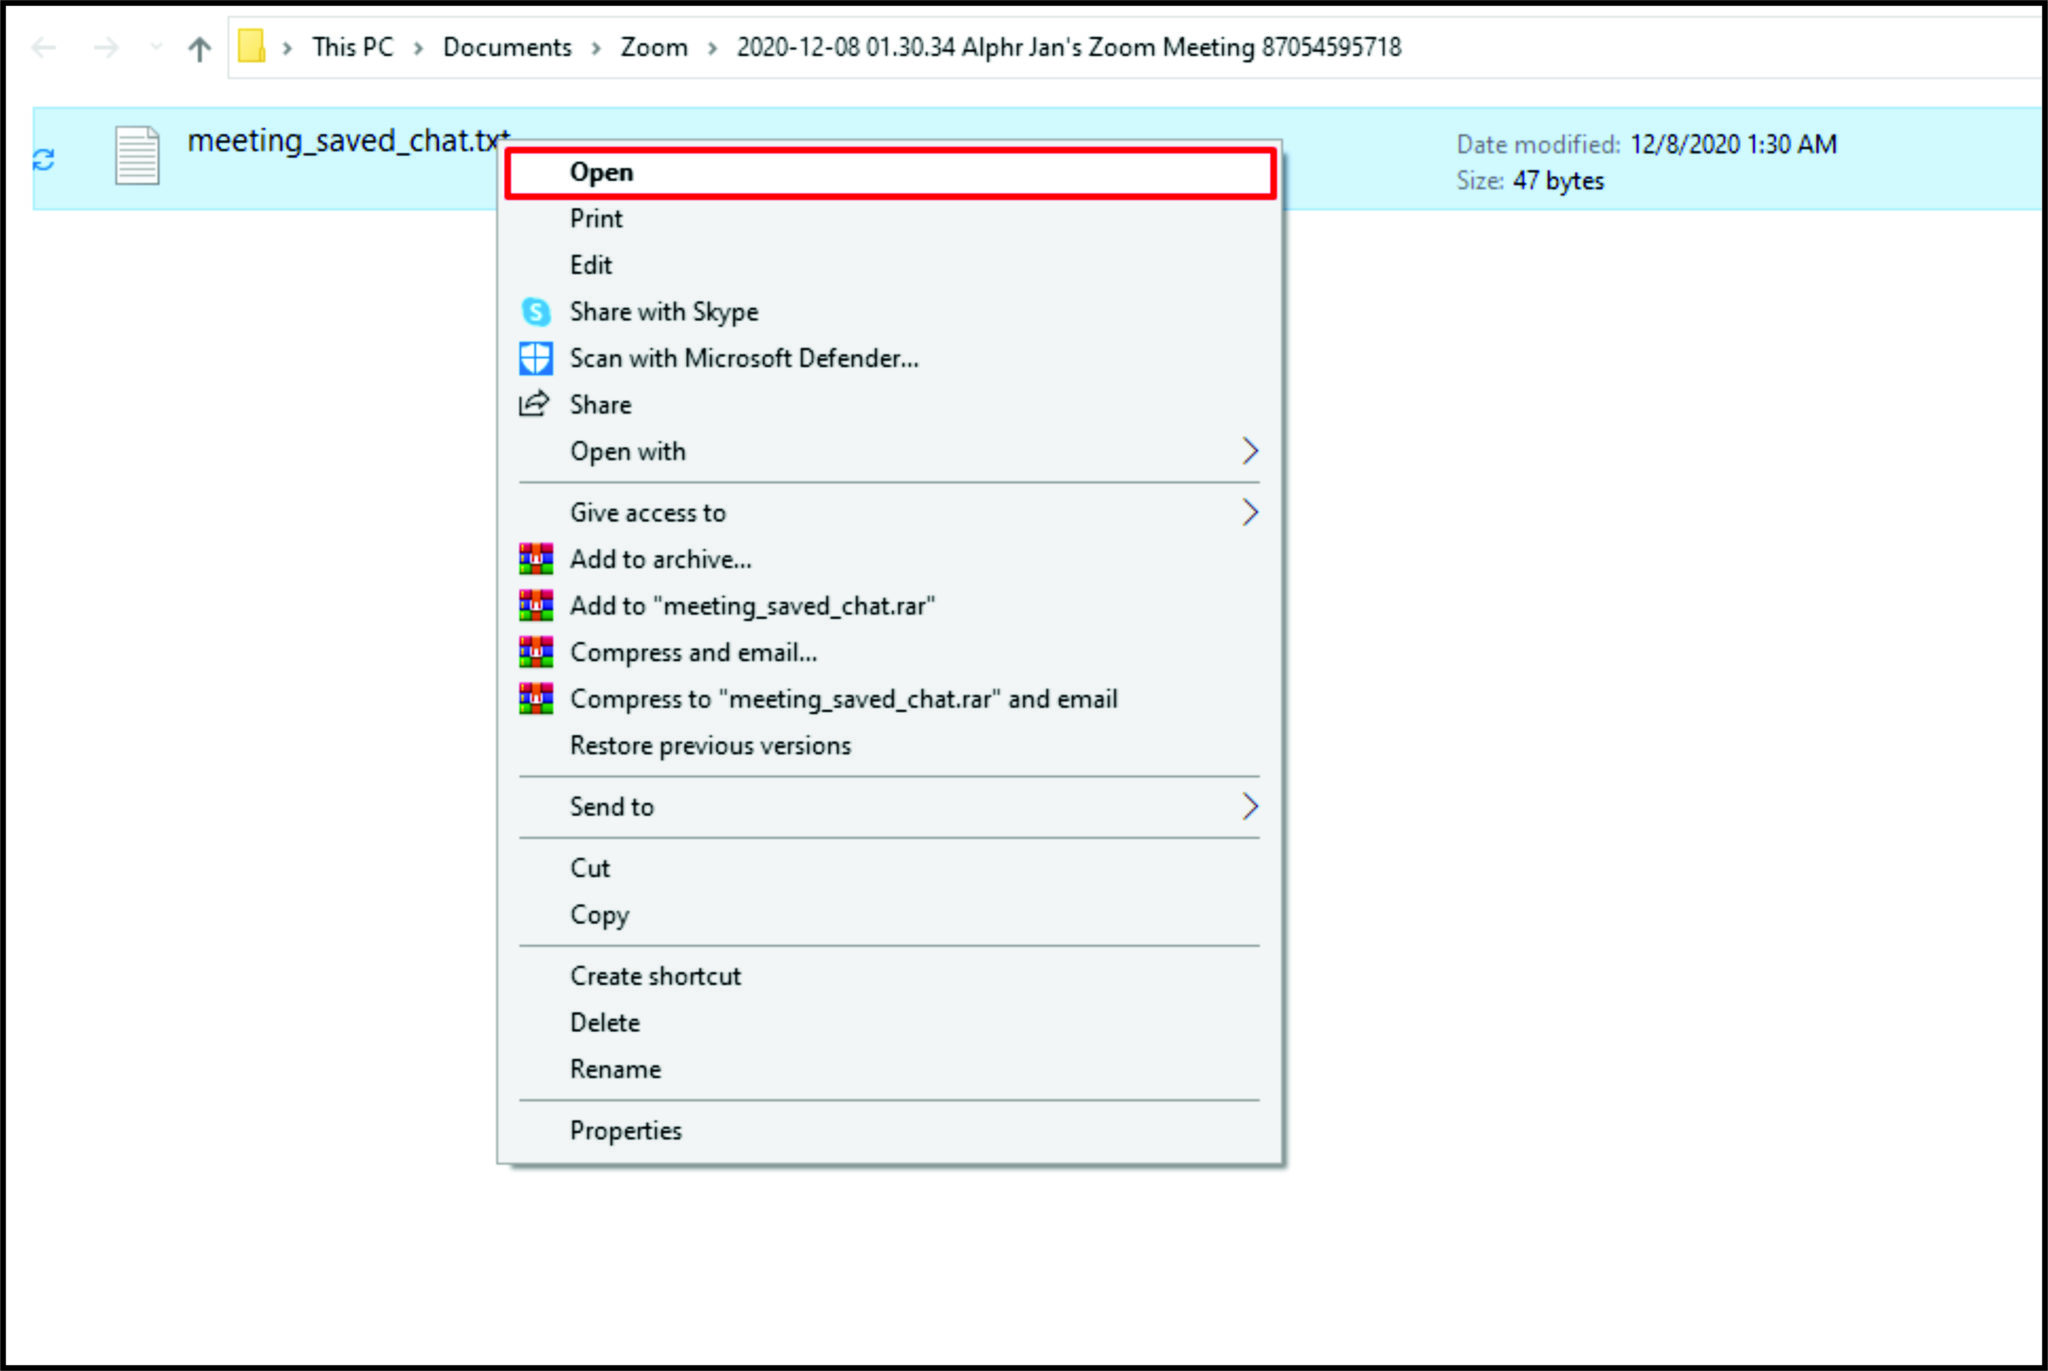Click the refresh sync icon beside the file
This screenshot has height=1371, width=2048.
point(42,157)
